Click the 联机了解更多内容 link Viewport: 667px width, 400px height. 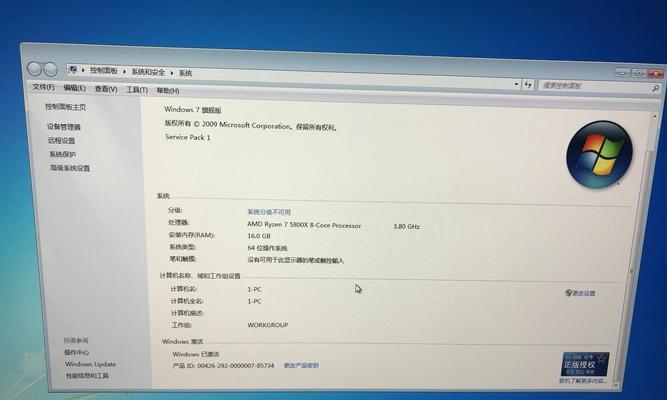coord(583,381)
